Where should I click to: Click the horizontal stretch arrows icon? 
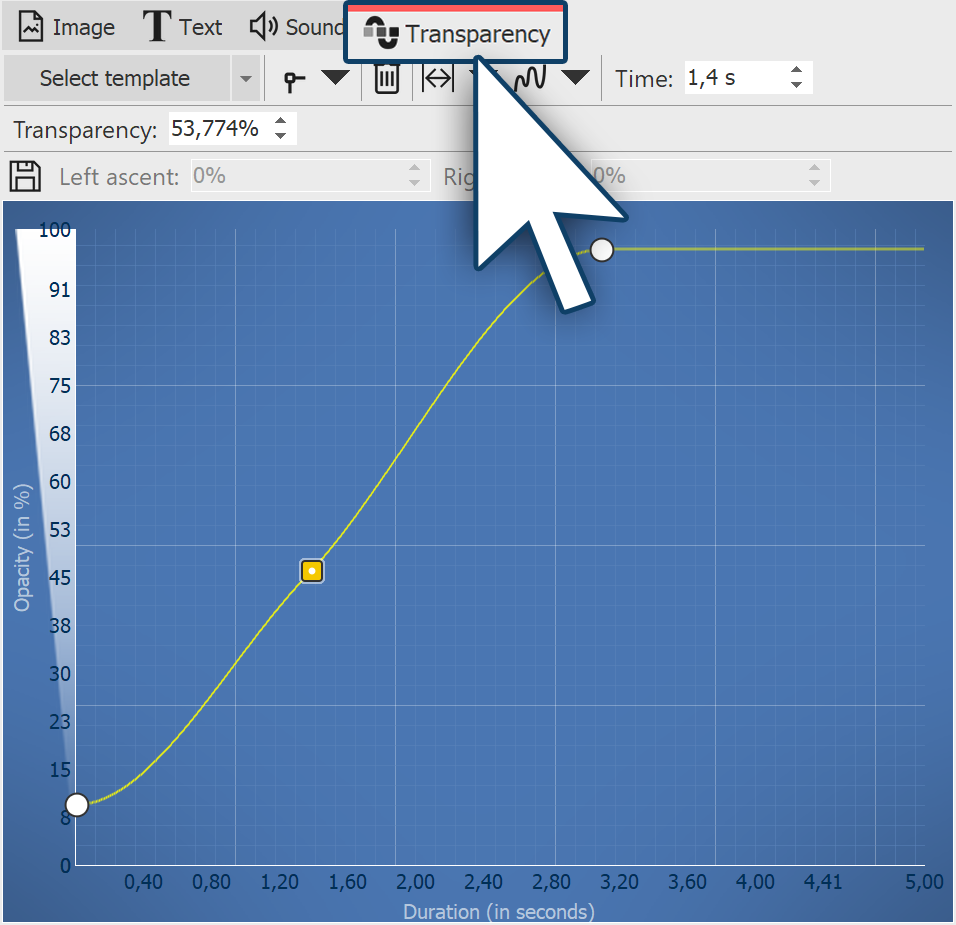438,78
